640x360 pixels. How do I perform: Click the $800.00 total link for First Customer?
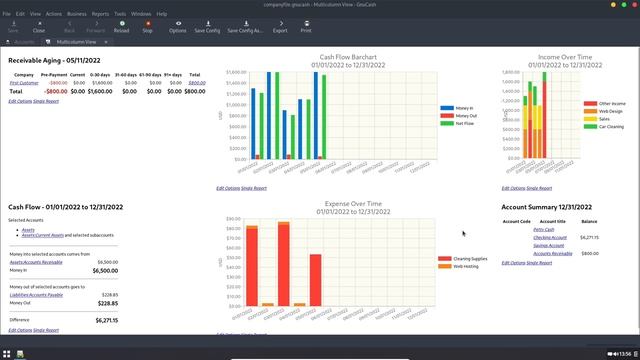(197, 83)
